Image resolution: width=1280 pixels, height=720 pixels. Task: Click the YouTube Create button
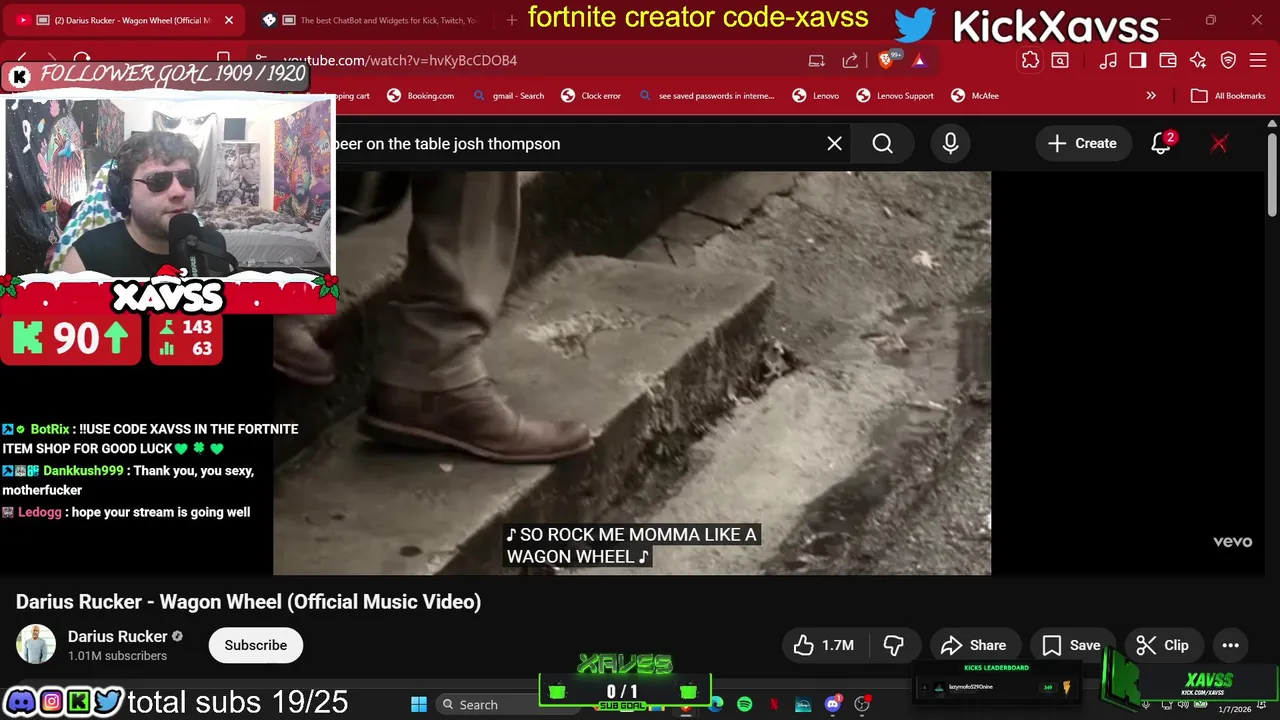pyautogui.click(x=1081, y=143)
